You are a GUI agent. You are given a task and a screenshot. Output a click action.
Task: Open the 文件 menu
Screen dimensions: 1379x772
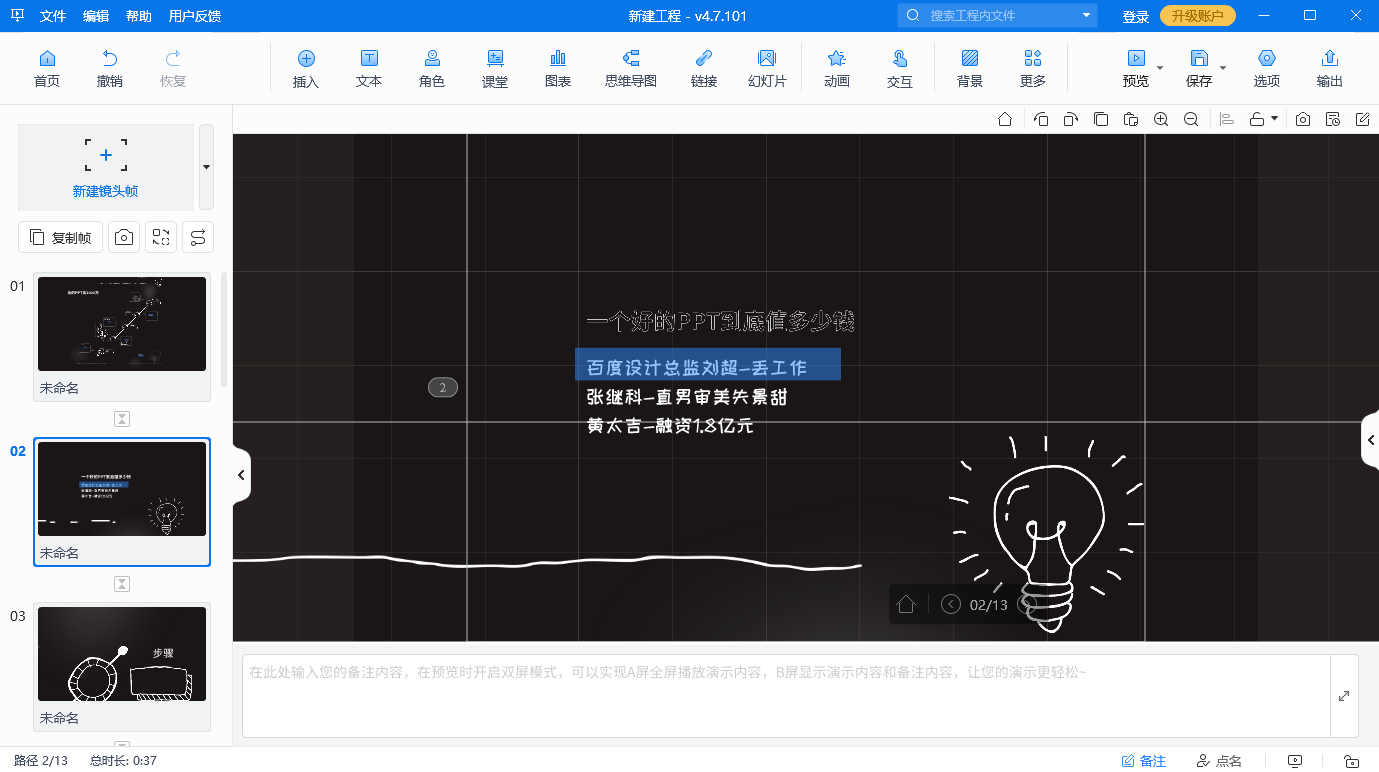pyautogui.click(x=53, y=16)
